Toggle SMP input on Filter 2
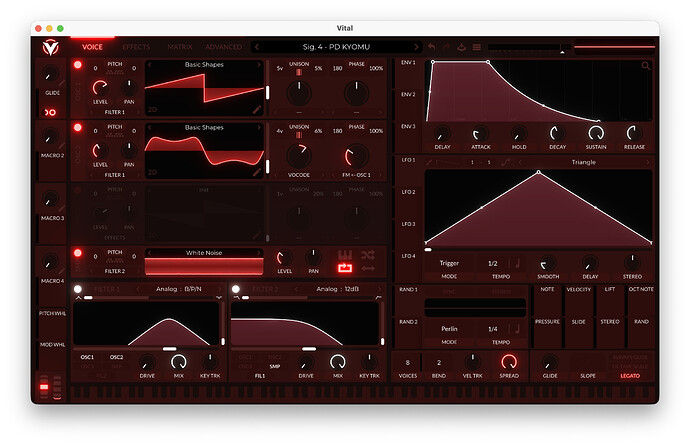690x444 pixels. 275,366
